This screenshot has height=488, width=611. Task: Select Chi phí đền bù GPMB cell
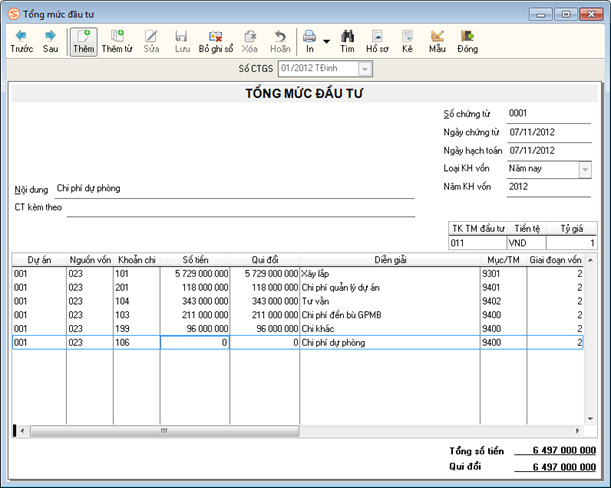pos(390,315)
